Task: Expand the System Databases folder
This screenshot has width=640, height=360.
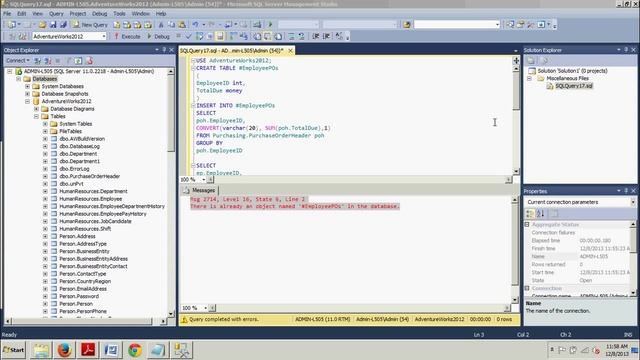Action: tap(27, 87)
